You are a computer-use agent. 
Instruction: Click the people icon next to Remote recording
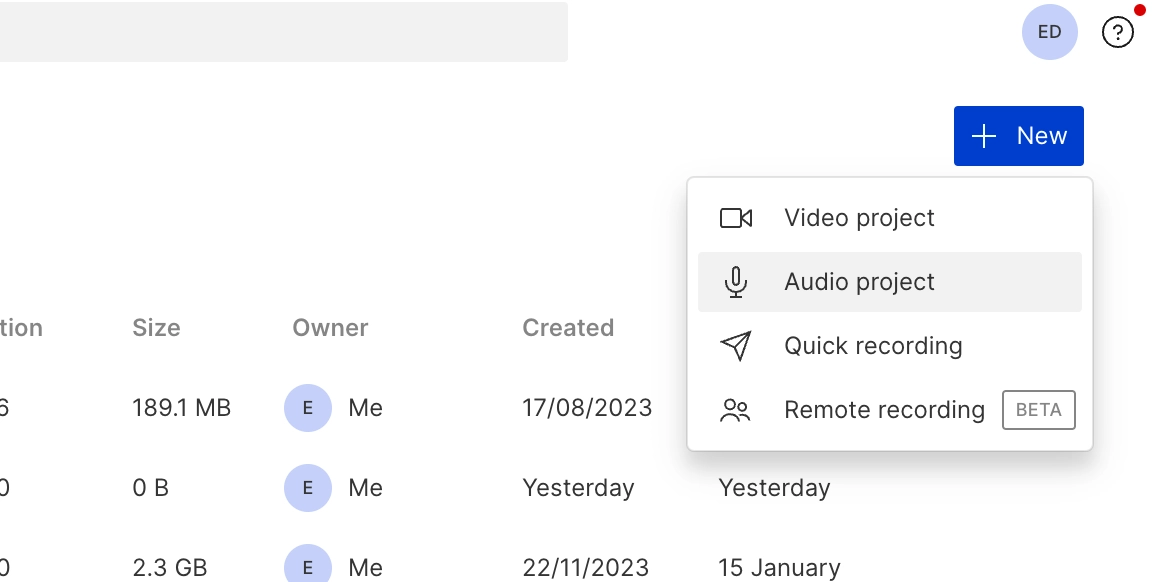coord(736,409)
